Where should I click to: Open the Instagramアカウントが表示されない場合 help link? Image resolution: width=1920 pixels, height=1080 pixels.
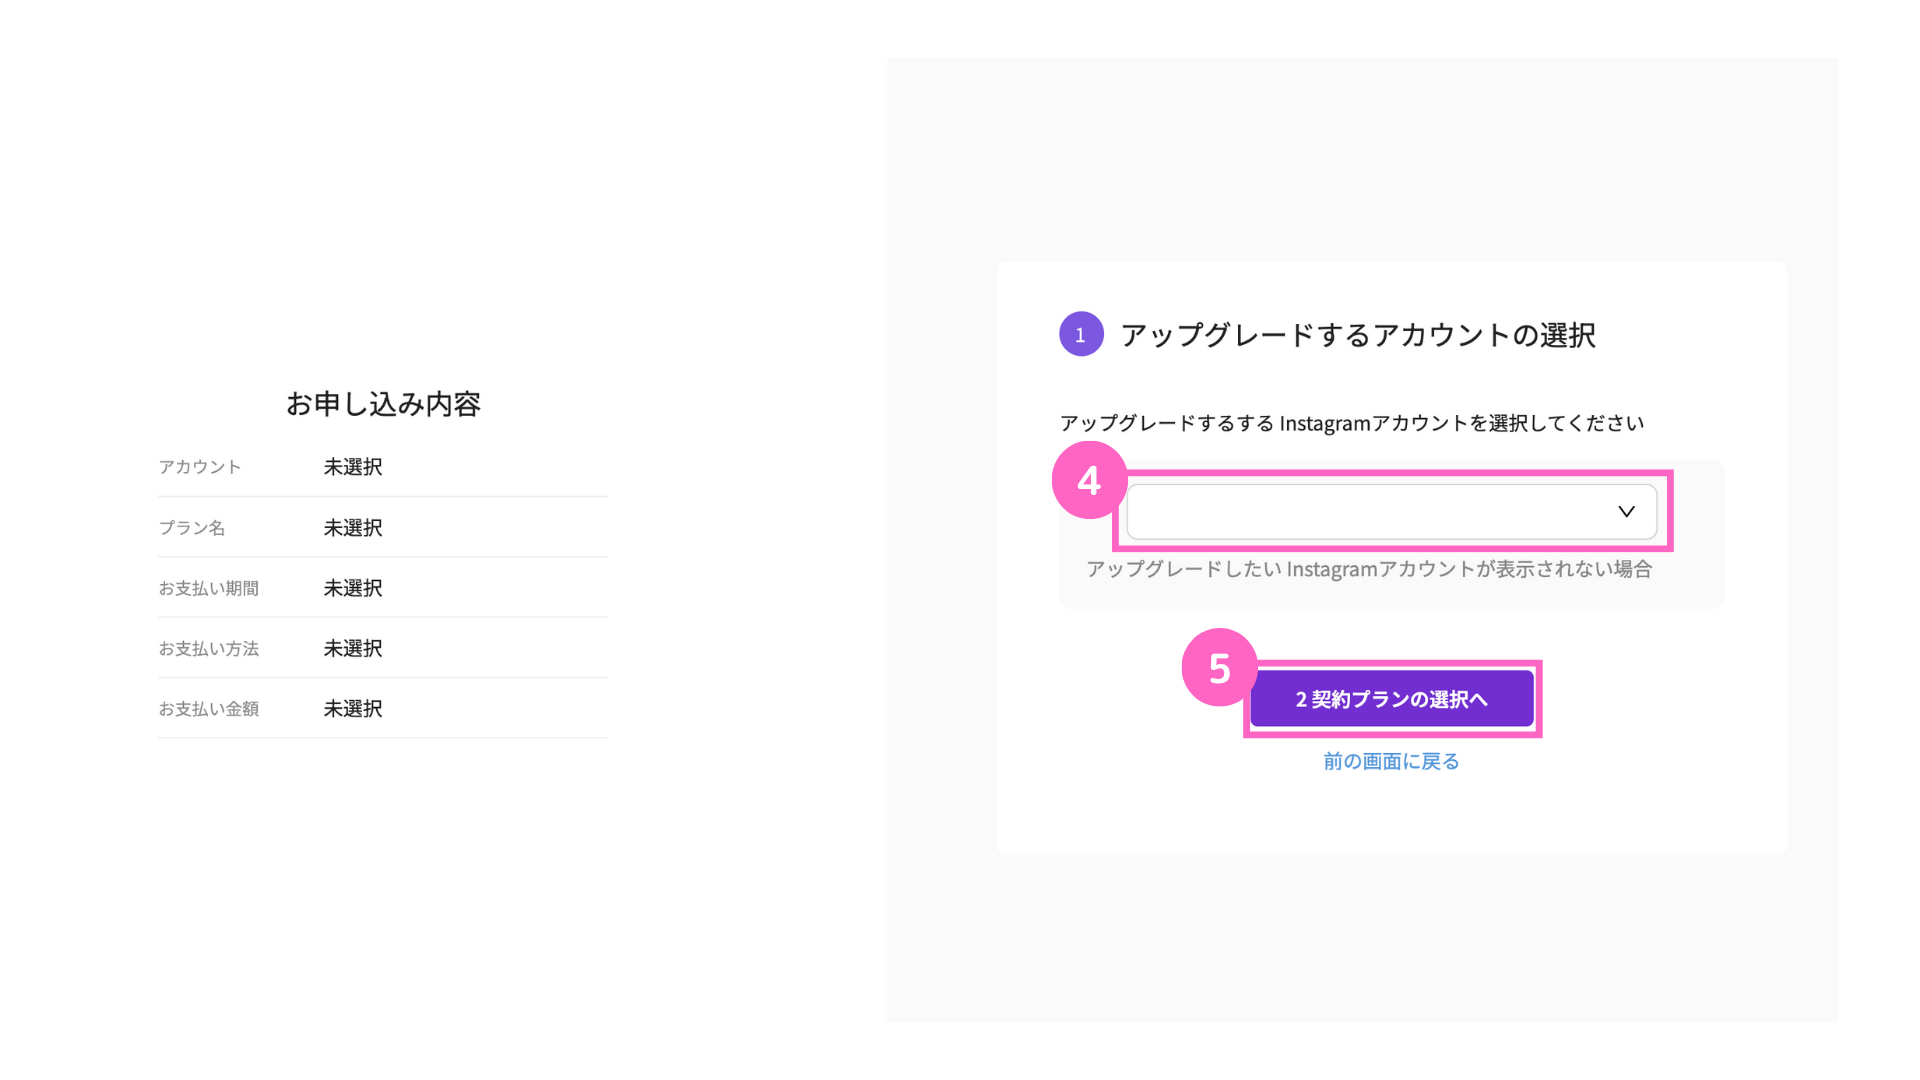[x=1369, y=570]
